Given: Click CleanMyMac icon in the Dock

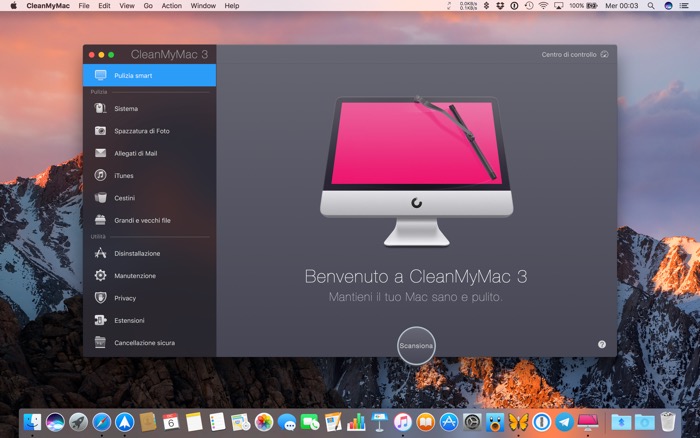Looking at the screenshot, I should click(x=588, y=422).
